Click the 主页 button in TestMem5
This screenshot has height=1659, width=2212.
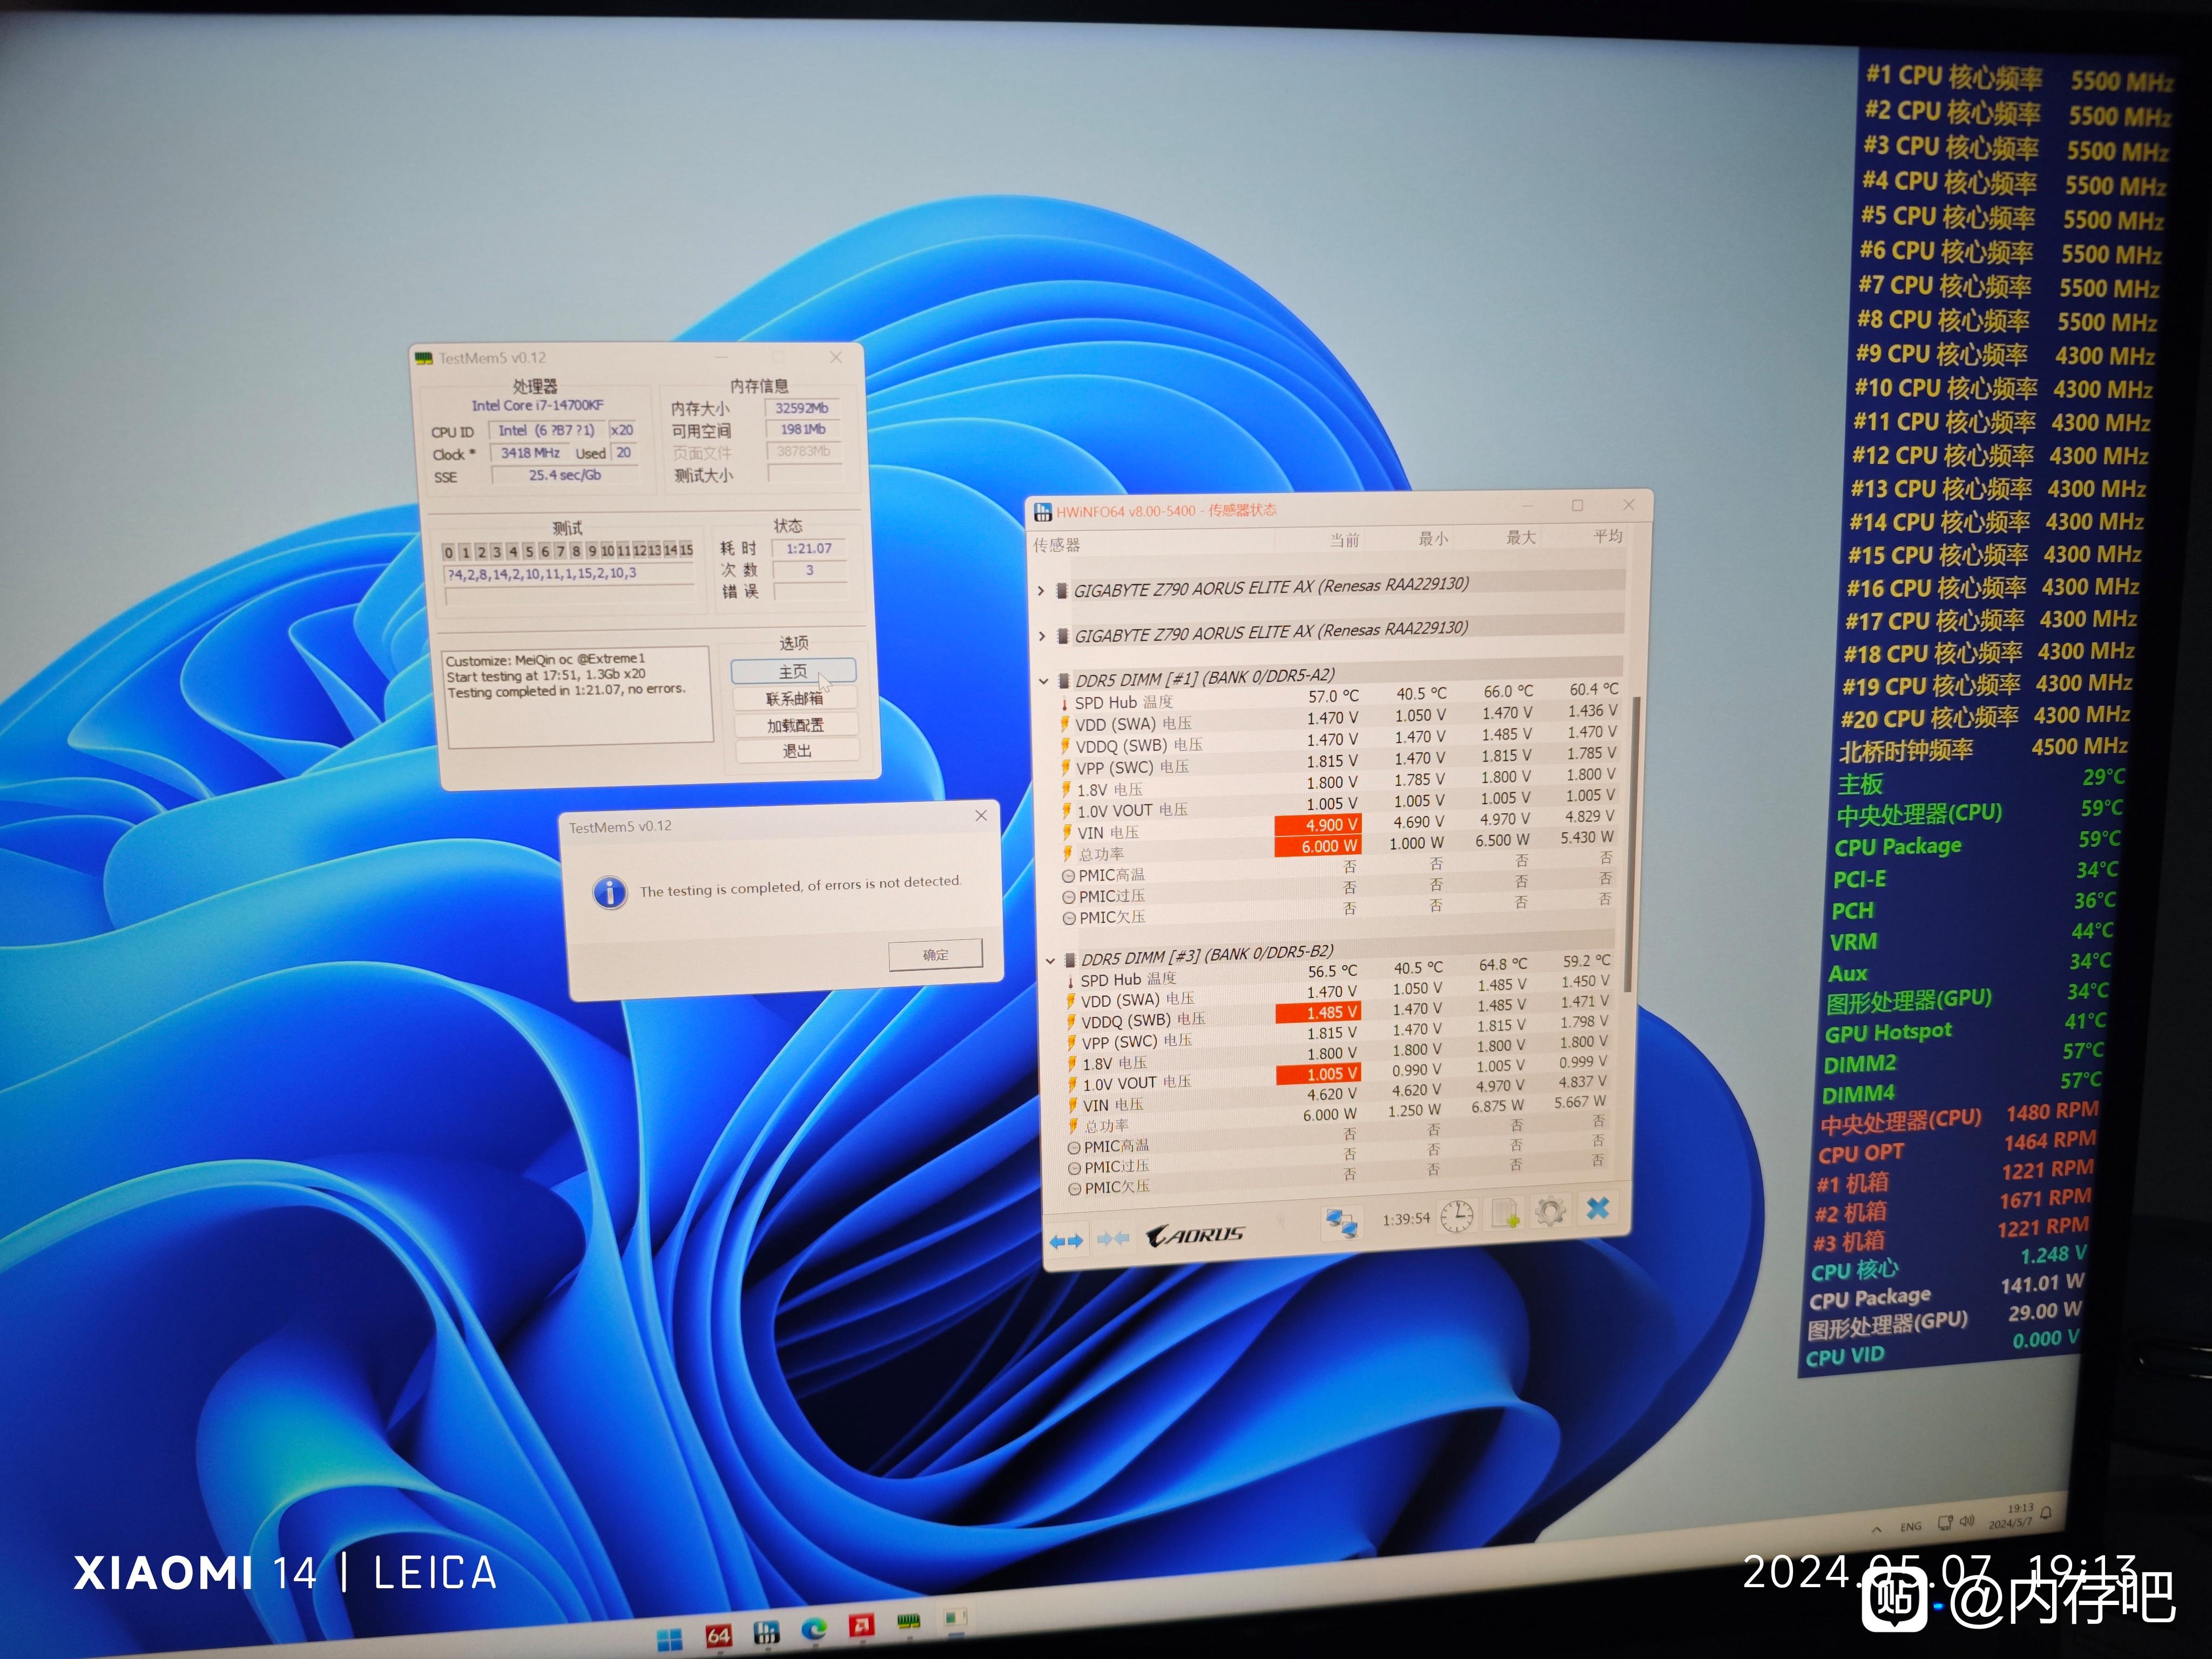point(793,671)
